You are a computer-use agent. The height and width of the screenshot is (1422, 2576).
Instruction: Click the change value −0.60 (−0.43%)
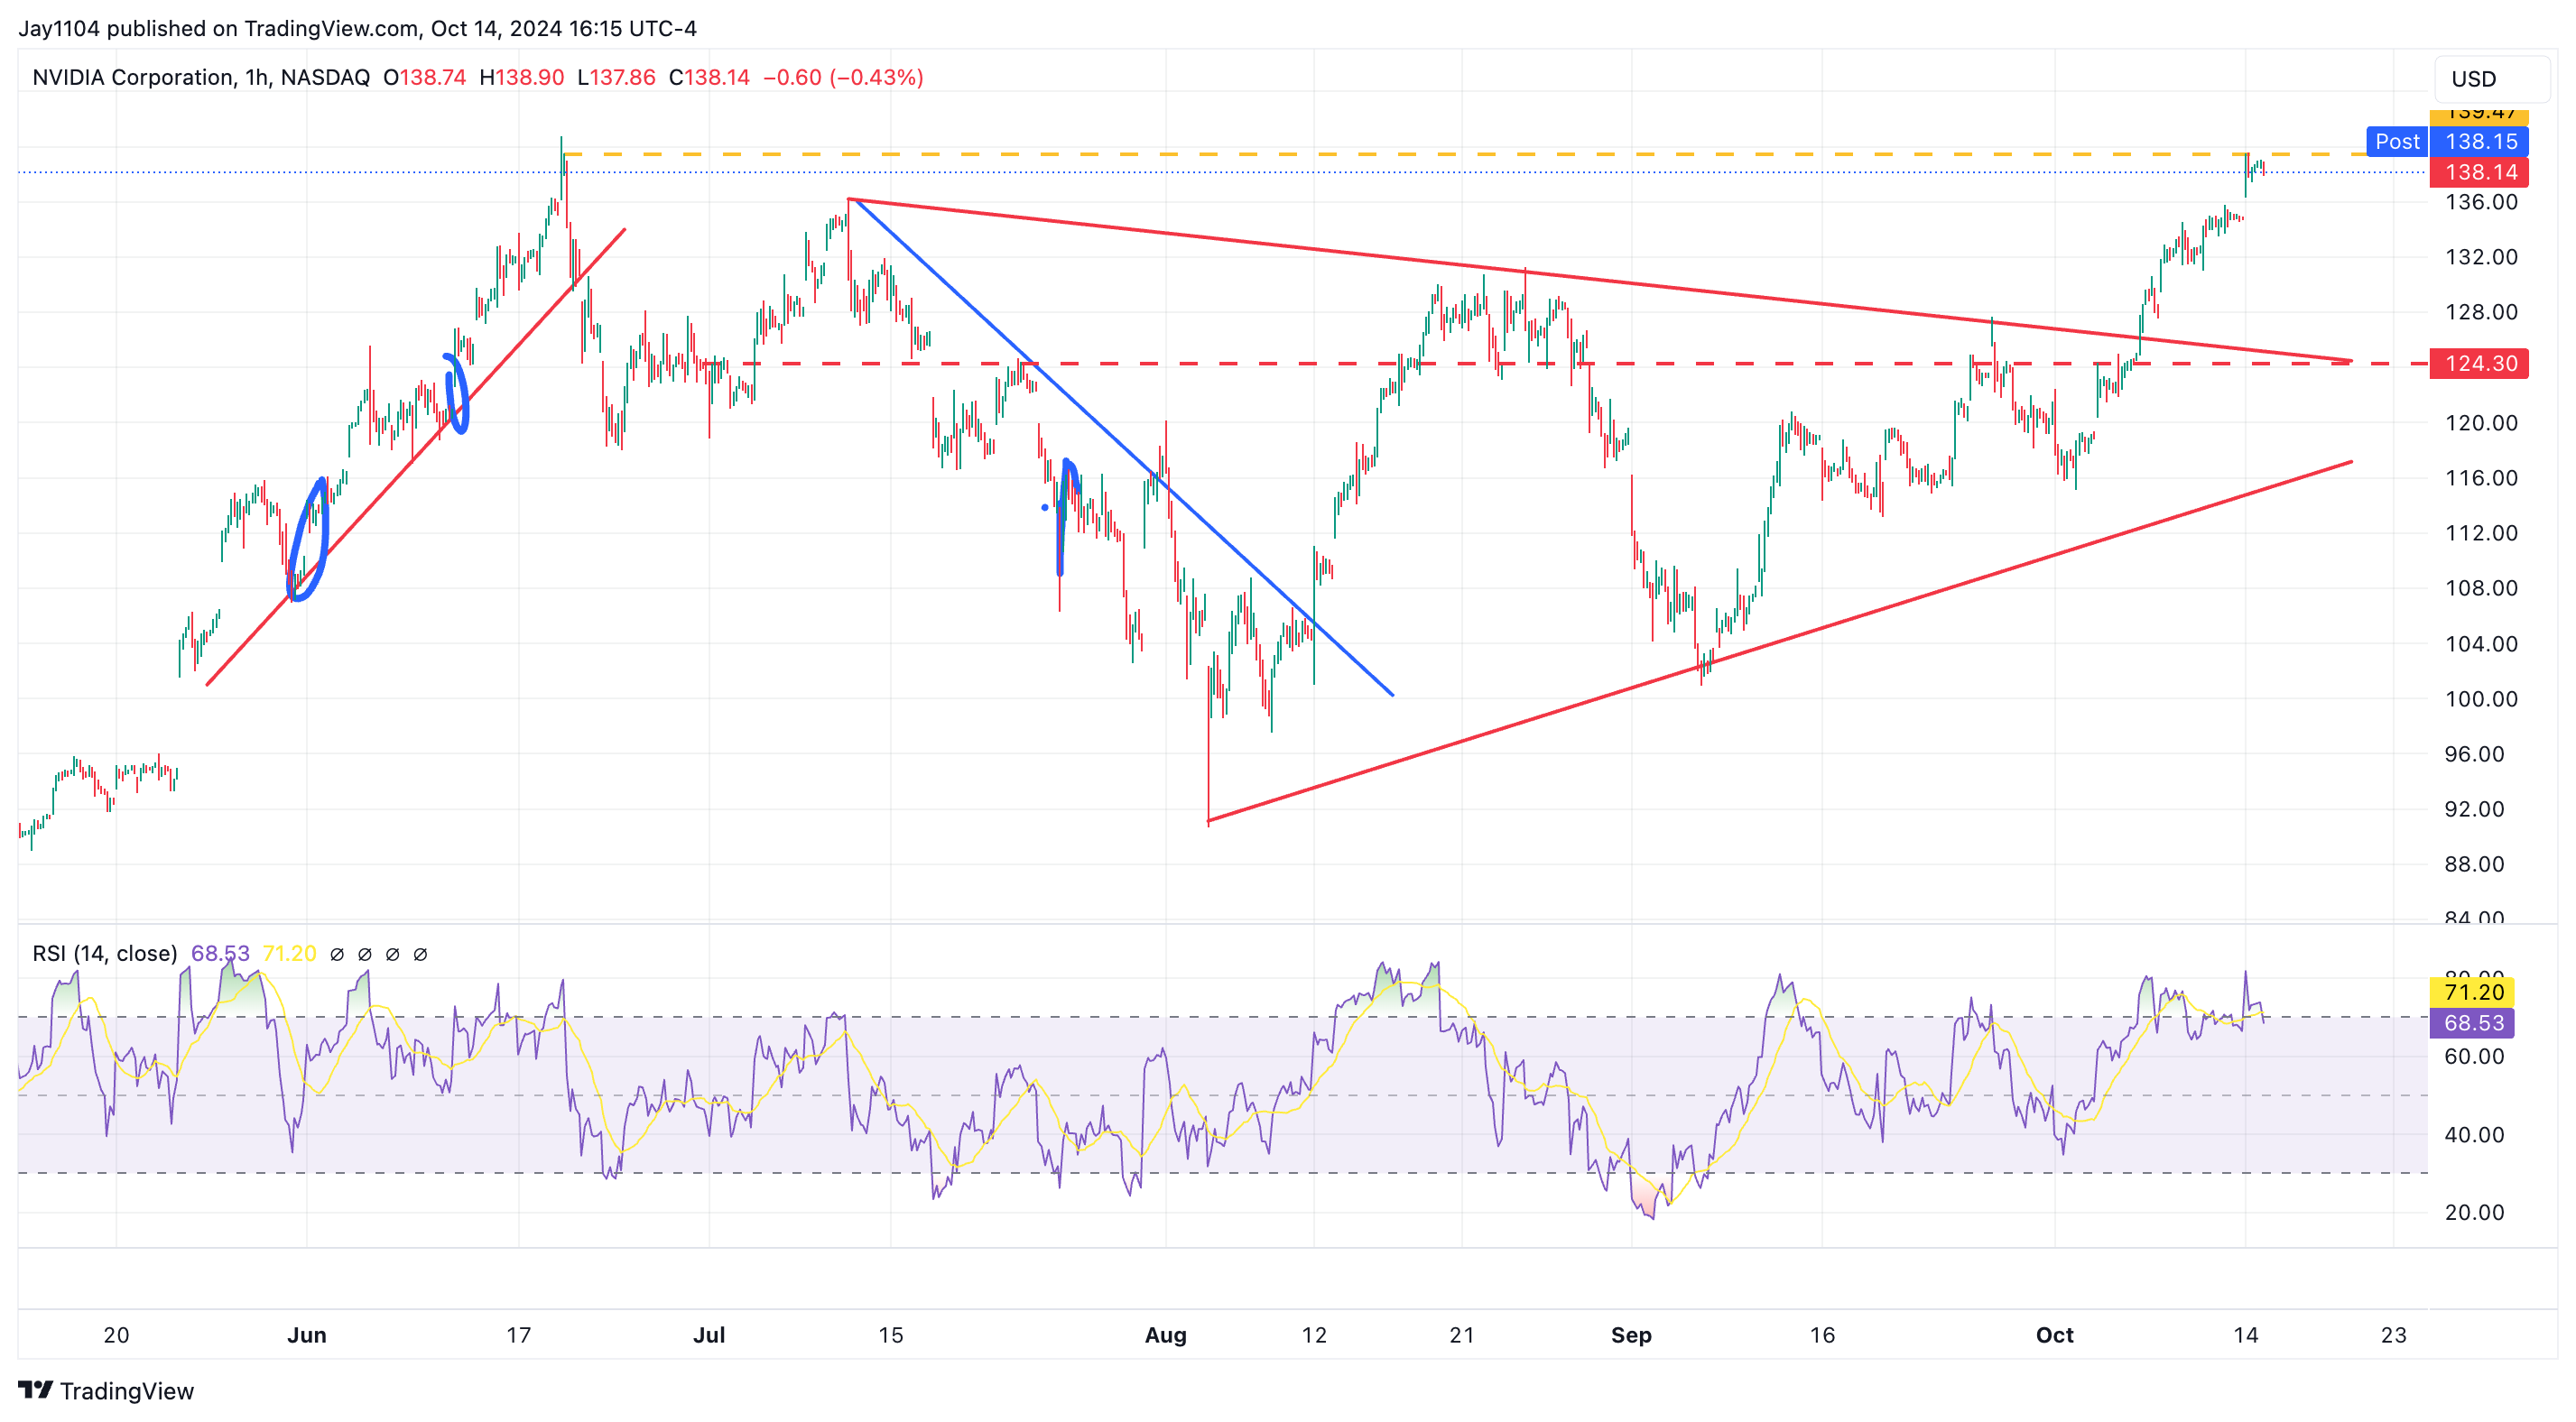[843, 77]
